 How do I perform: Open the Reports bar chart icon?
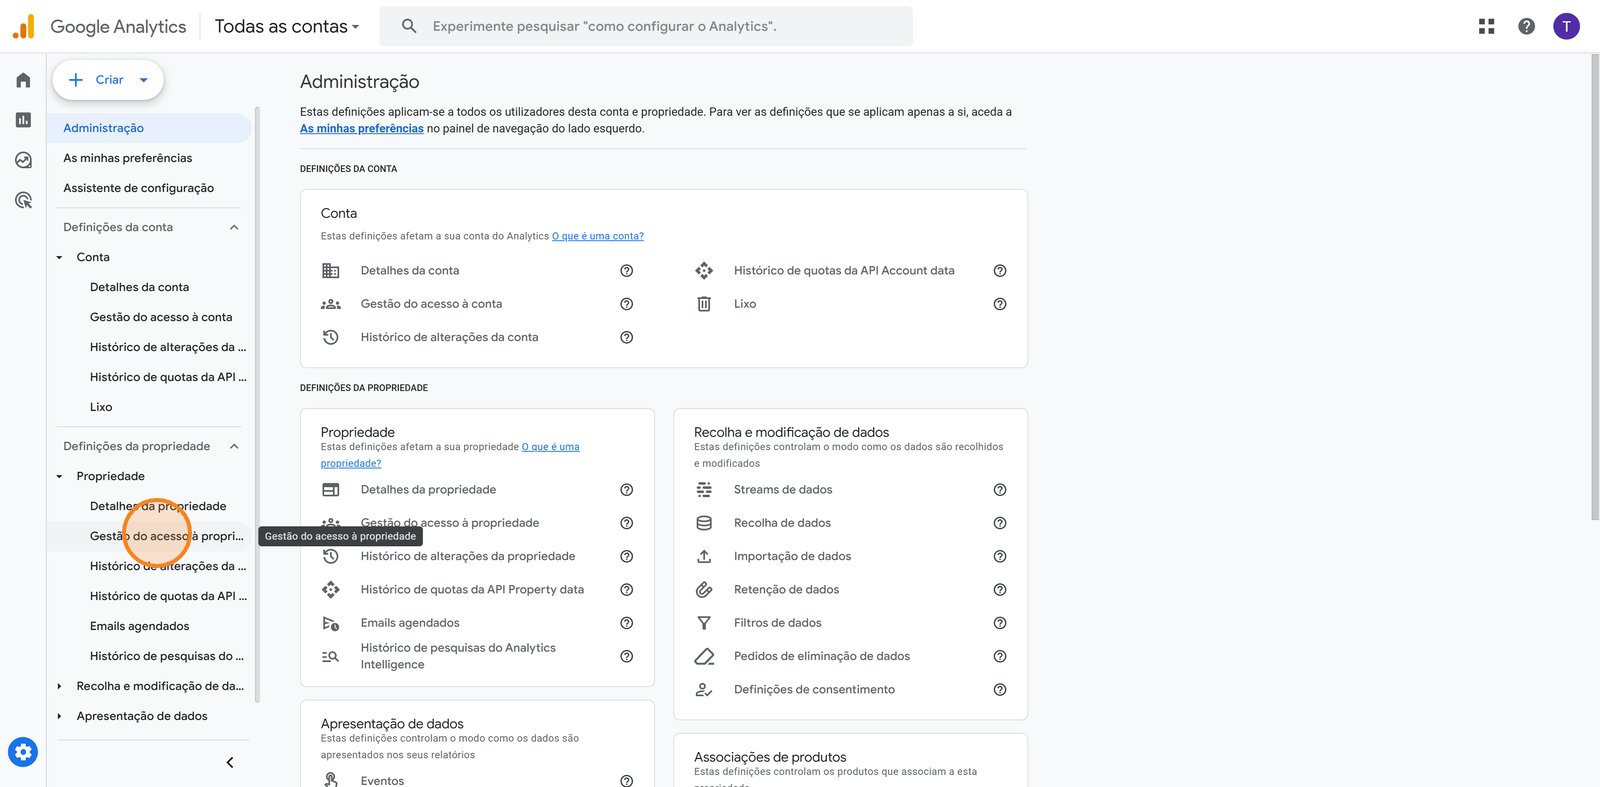pyautogui.click(x=23, y=120)
